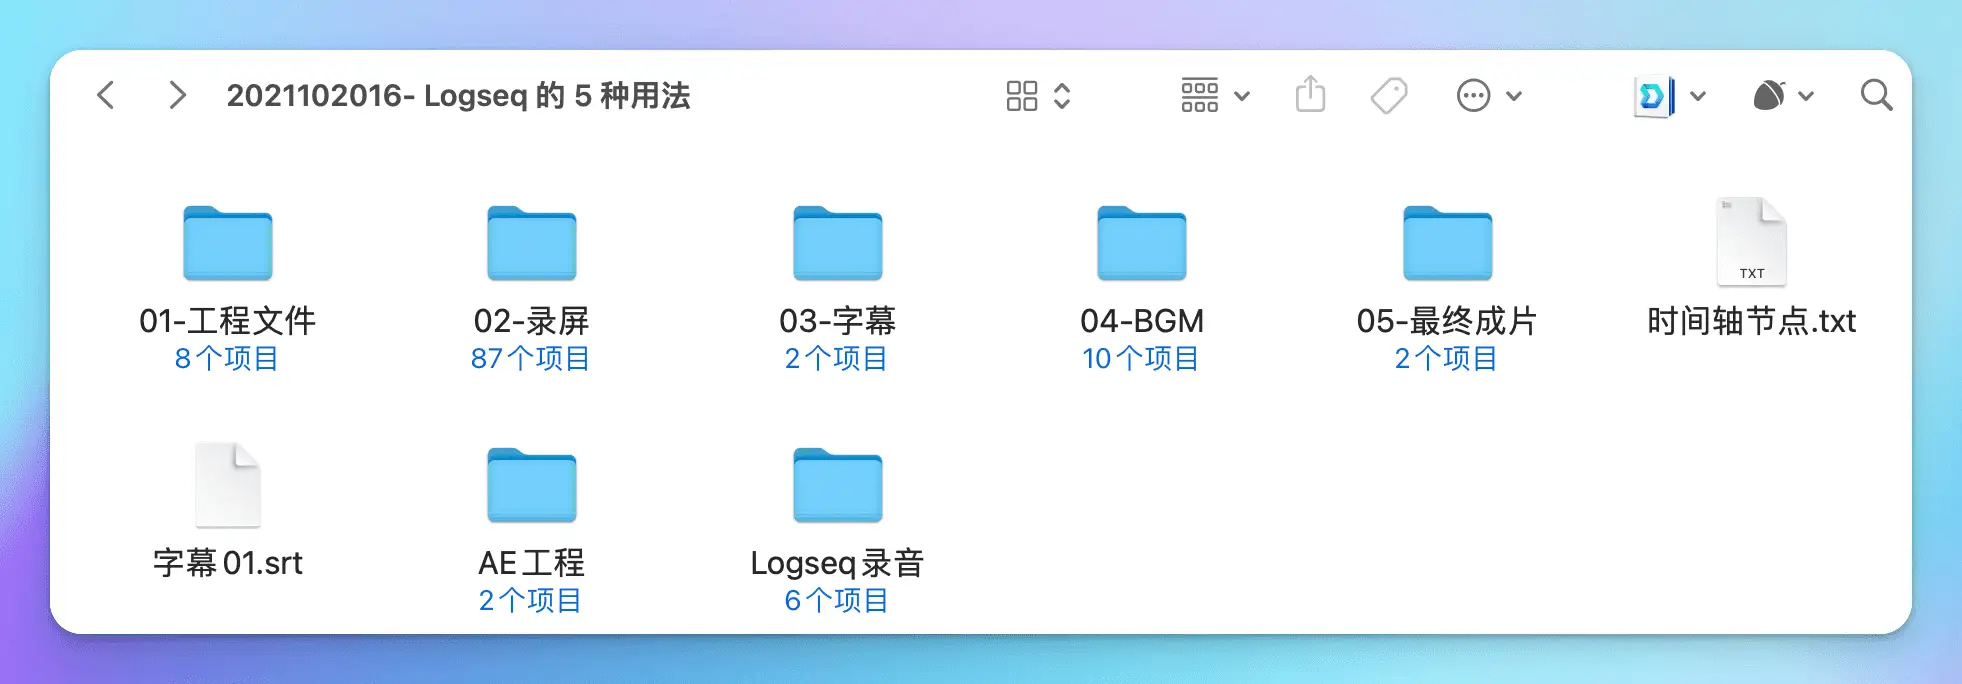Click the 87 个项目 count text
This screenshot has height=684, width=1962.
pyautogui.click(x=531, y=358)
